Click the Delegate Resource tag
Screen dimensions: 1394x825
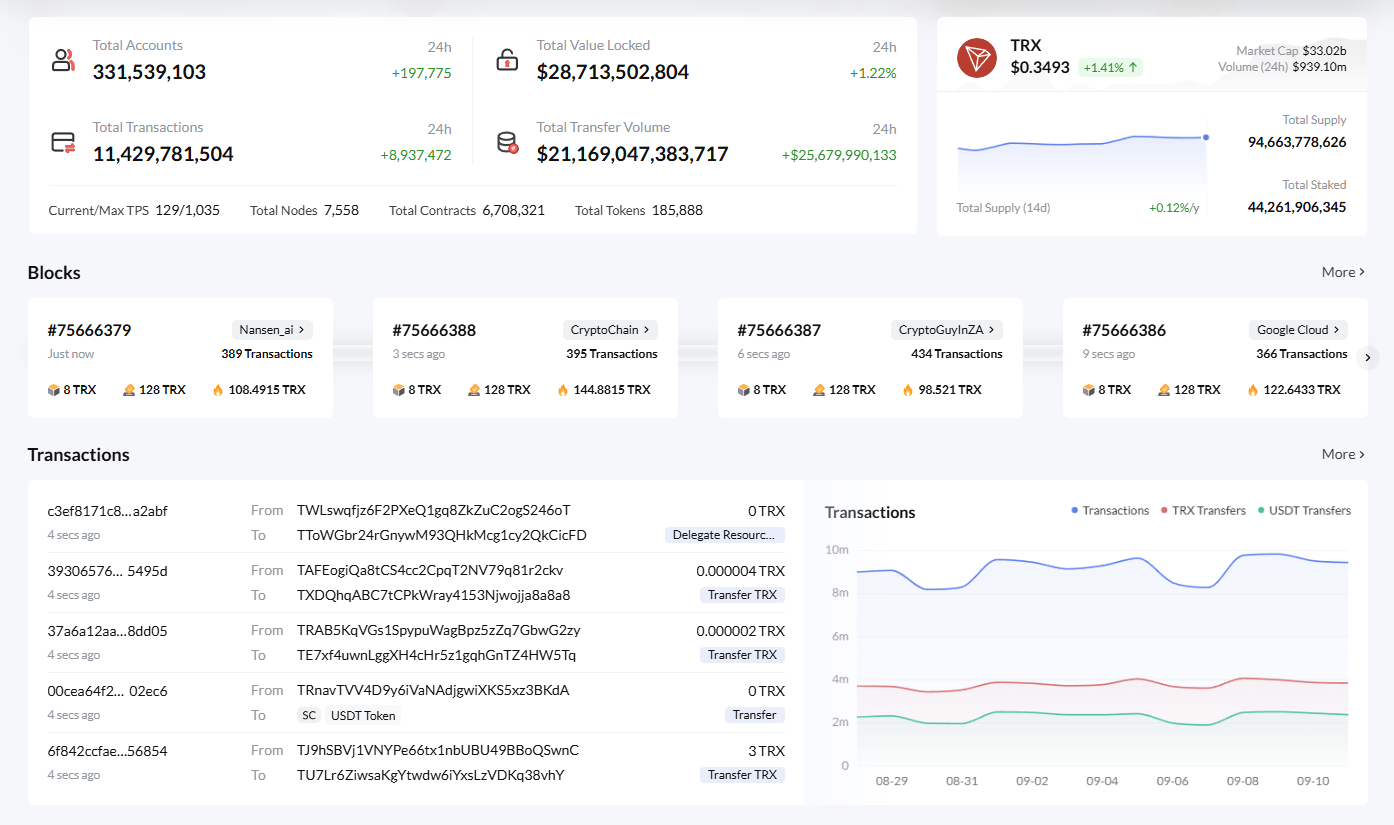pyautogui.click(x=724, y=534)
